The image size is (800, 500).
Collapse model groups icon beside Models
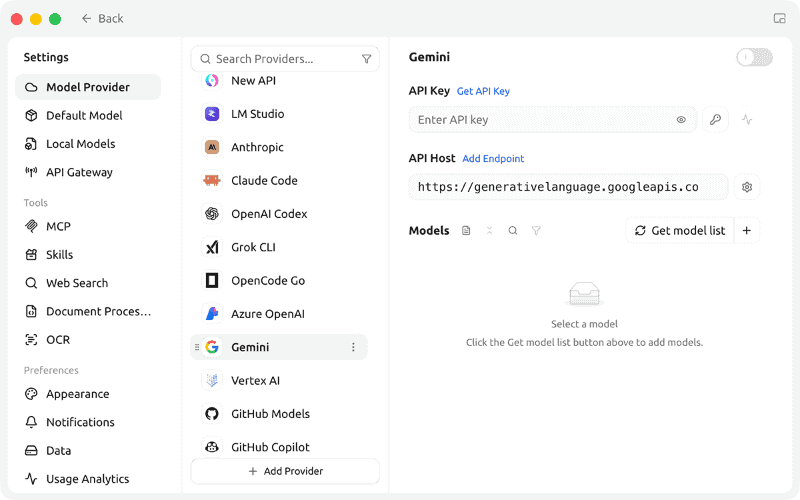(489, 231)
